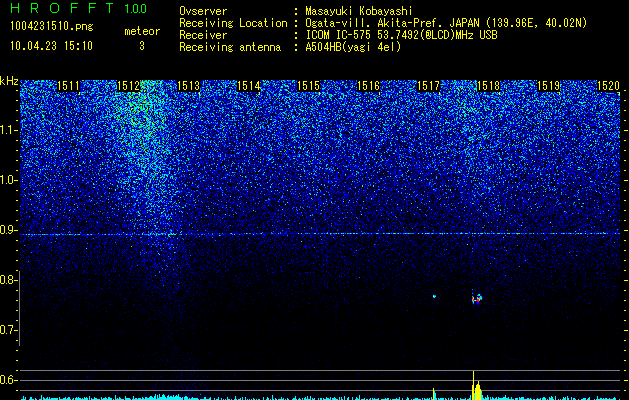
Task: Click the 1519 time marker
Action: (x=548, y=86)
